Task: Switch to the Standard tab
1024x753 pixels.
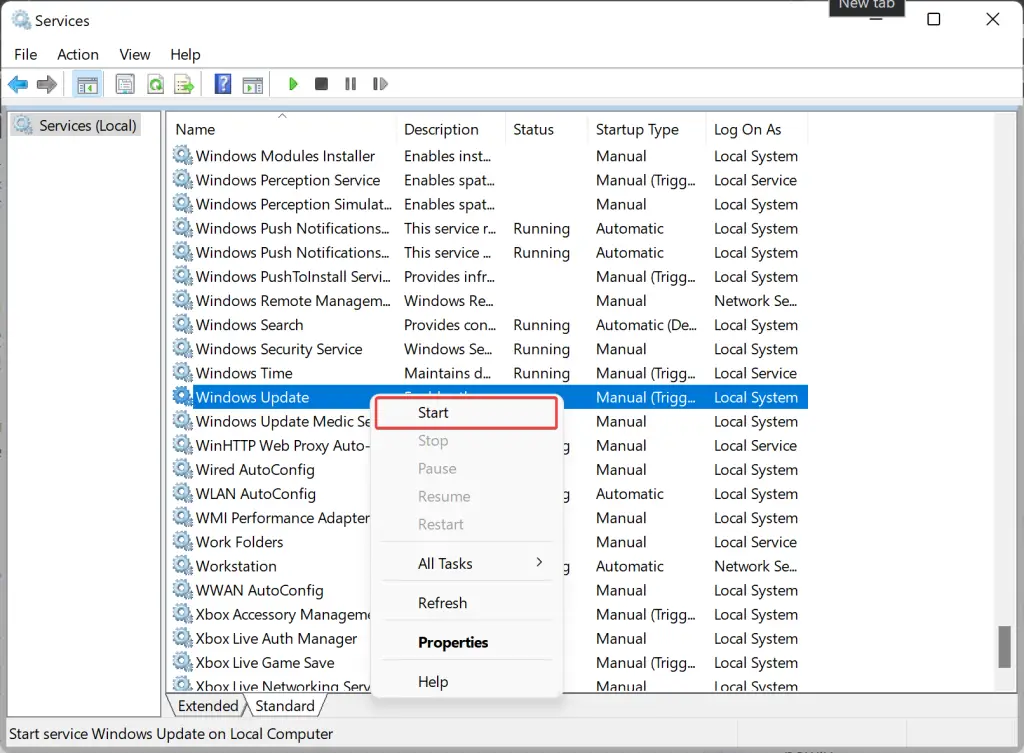Action: point(285,706)
